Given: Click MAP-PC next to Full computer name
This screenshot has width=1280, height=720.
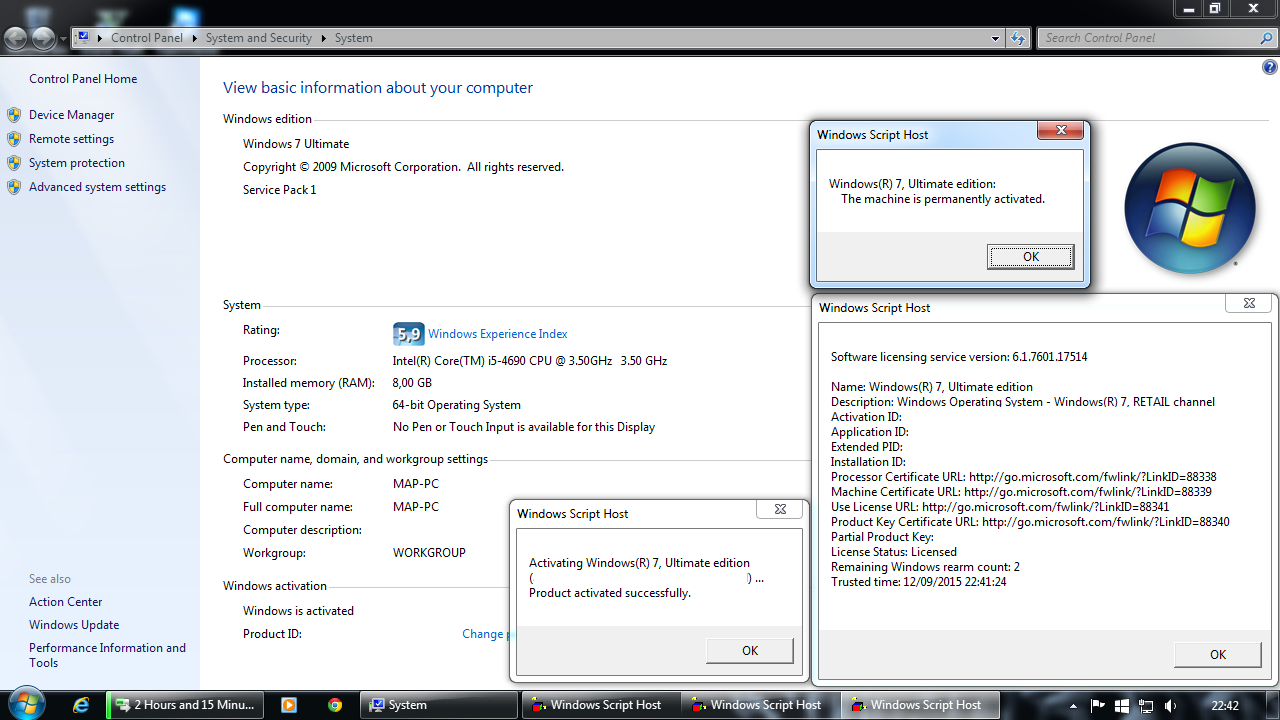Looking at the screenshot, I should pos(416,507).
